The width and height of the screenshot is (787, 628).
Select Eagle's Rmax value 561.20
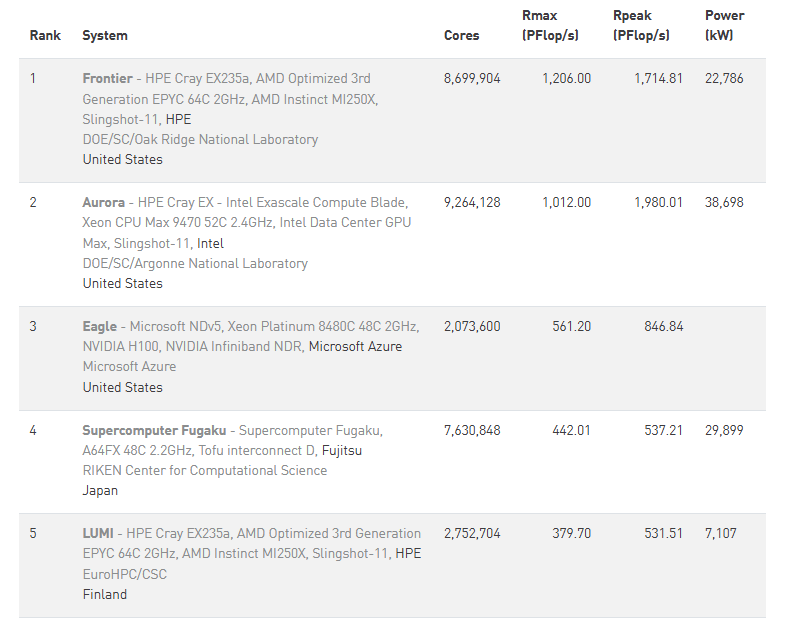tap(572, 326)
